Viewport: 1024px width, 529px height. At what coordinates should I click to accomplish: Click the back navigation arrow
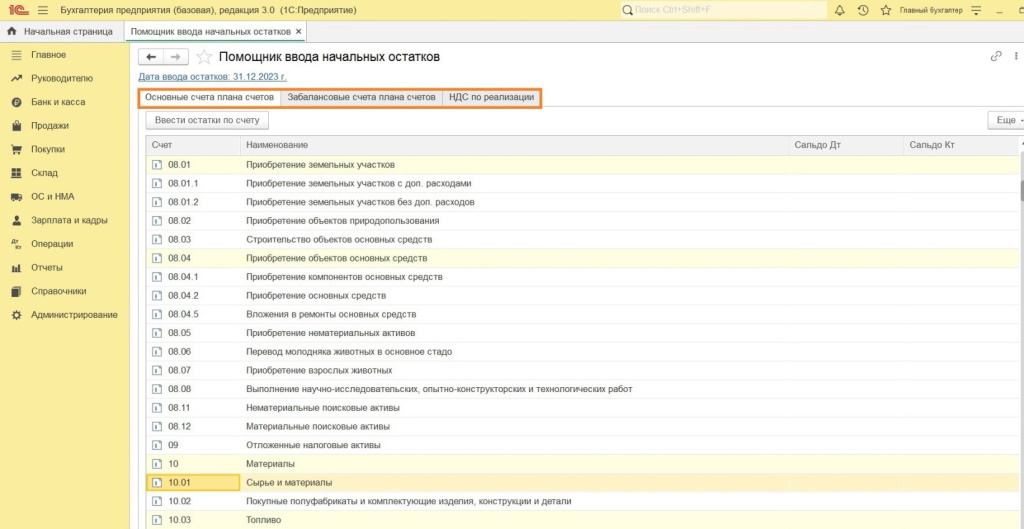click(152, 57)
